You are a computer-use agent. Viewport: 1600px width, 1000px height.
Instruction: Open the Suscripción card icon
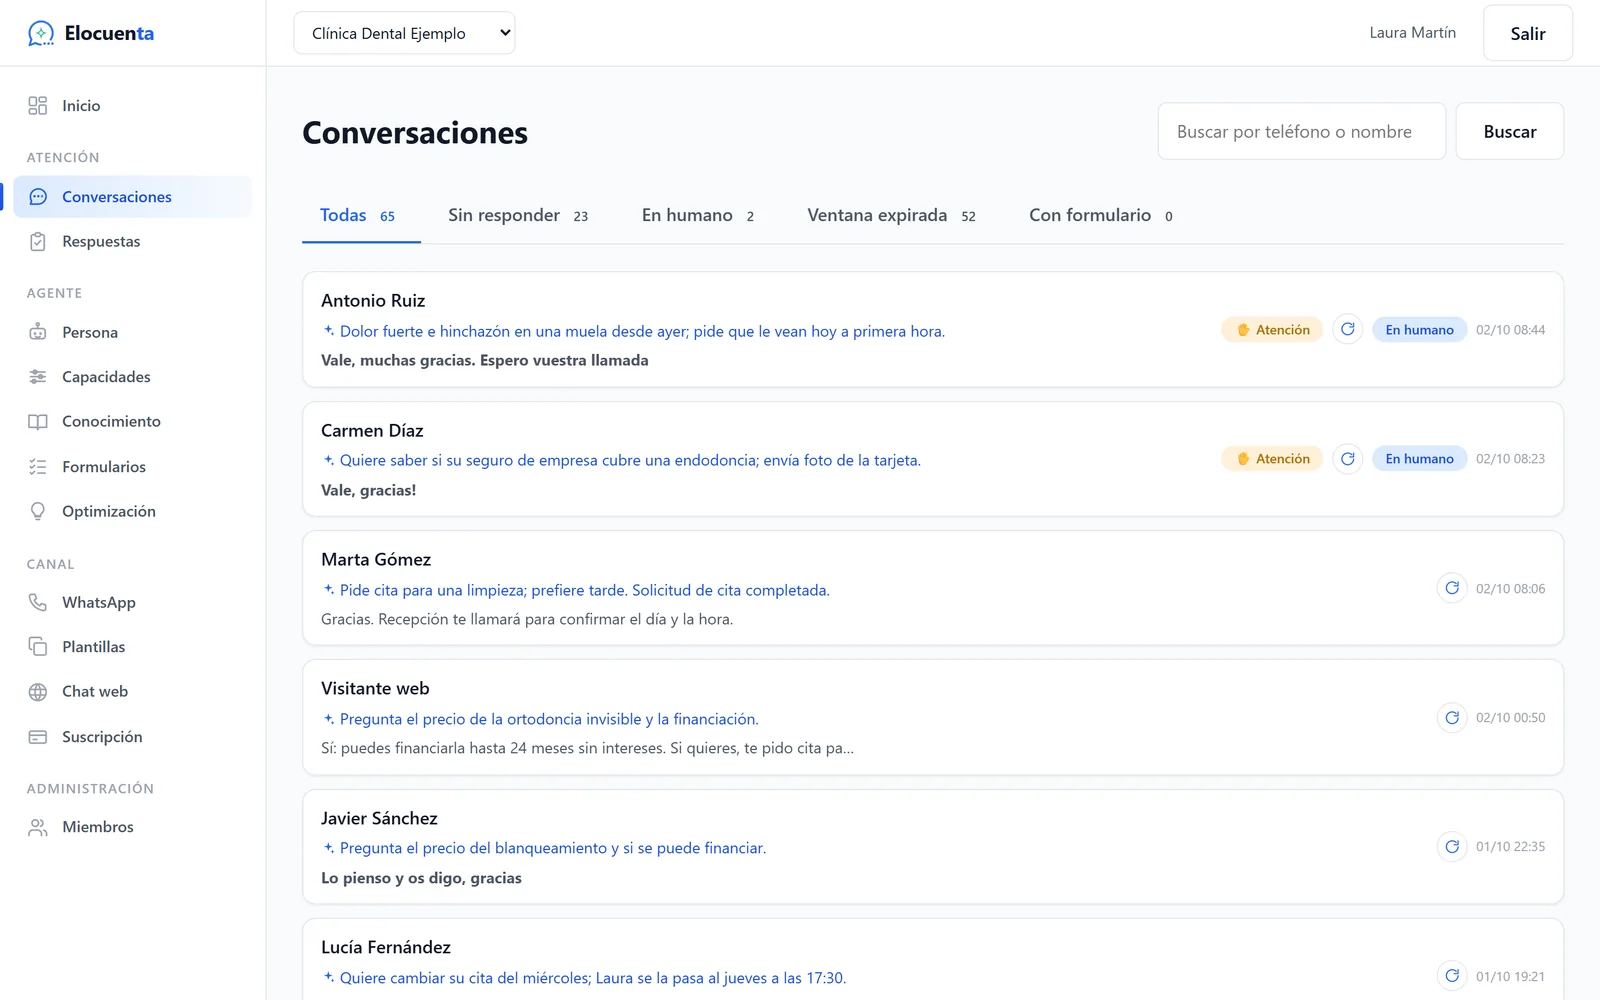[38, 737]
